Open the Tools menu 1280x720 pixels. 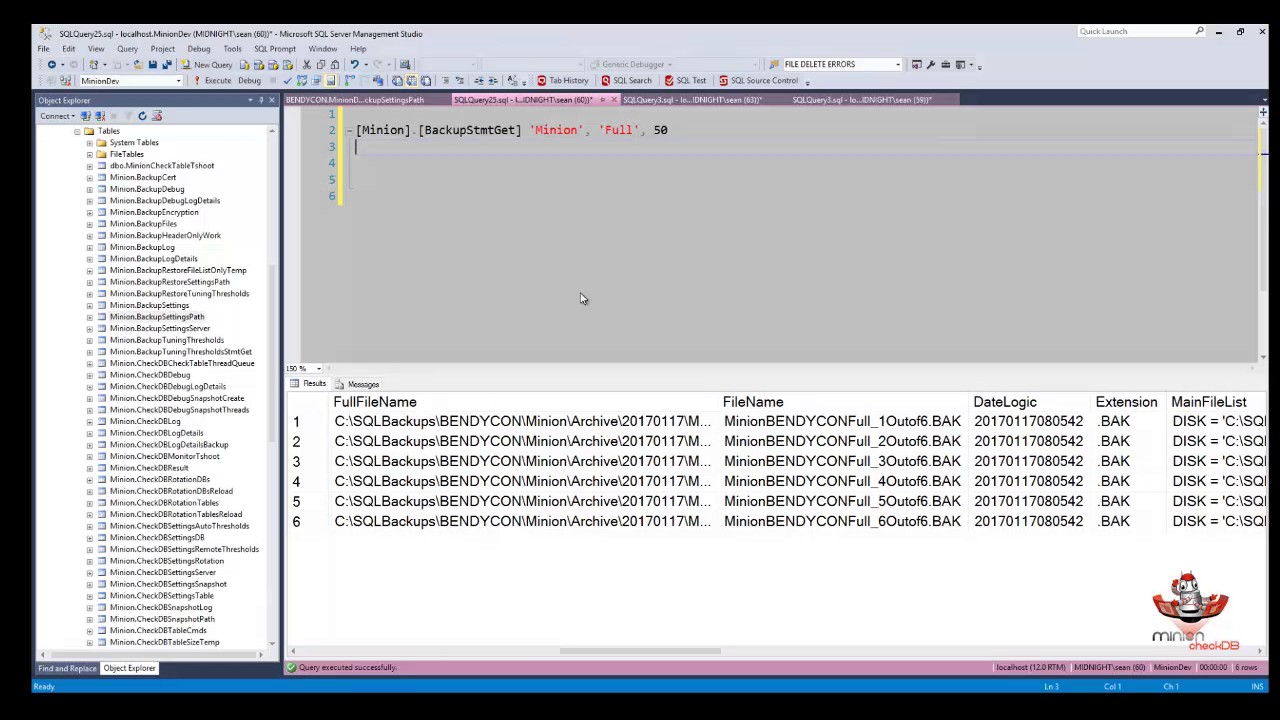pyautogui.click(x=232, y=49)
